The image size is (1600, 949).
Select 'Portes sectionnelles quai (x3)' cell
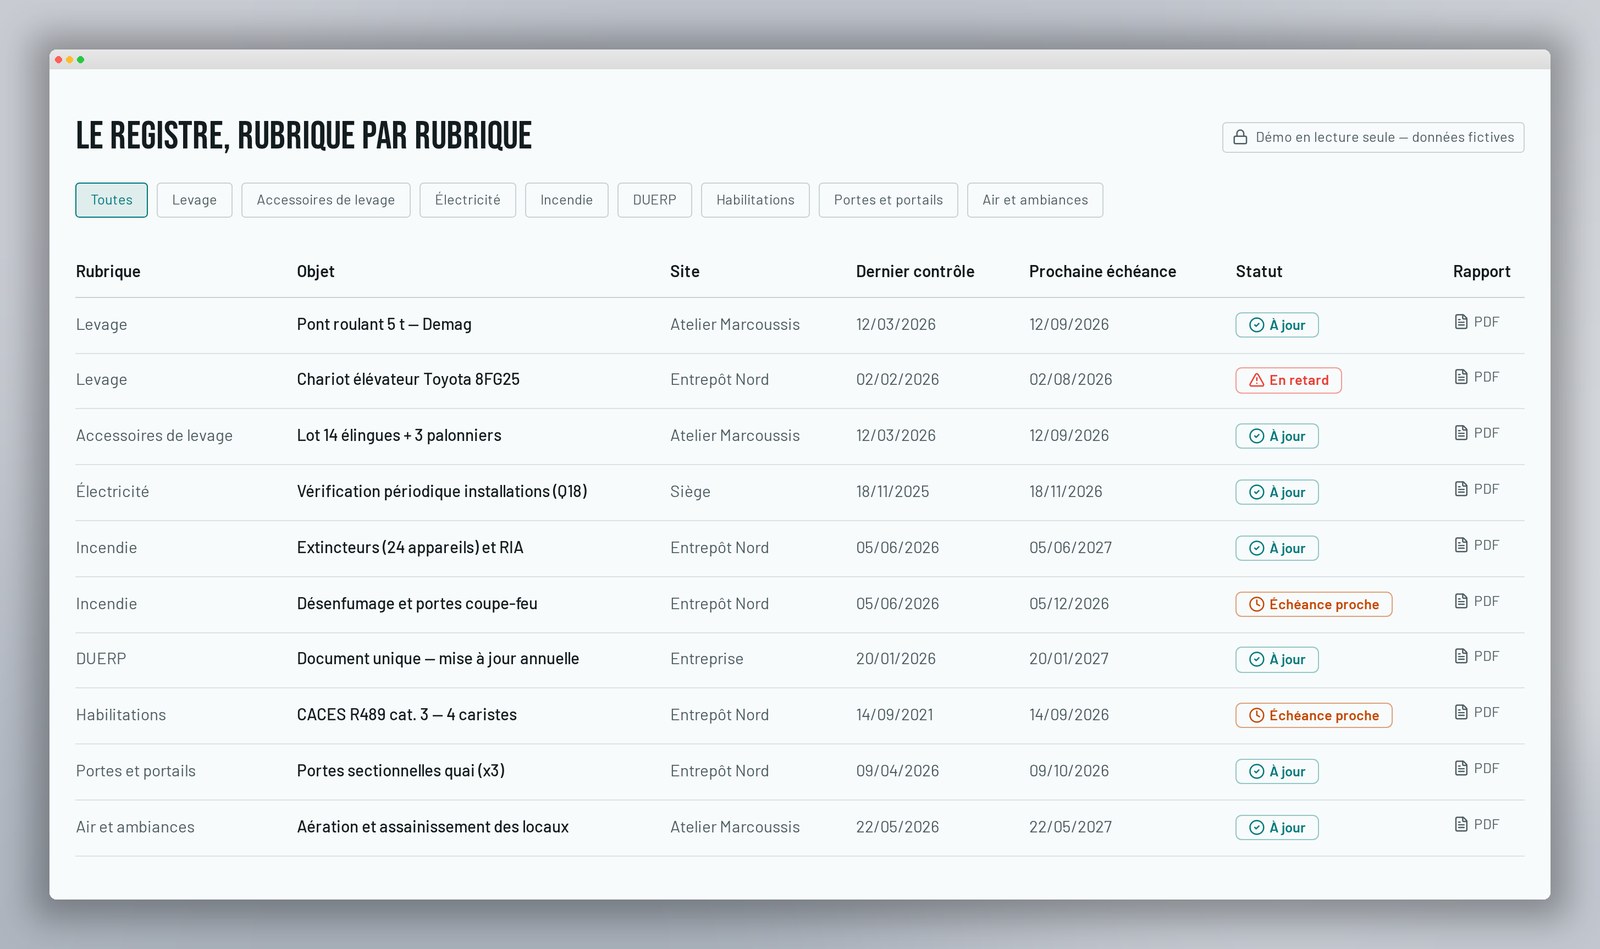tap(401, 770)
